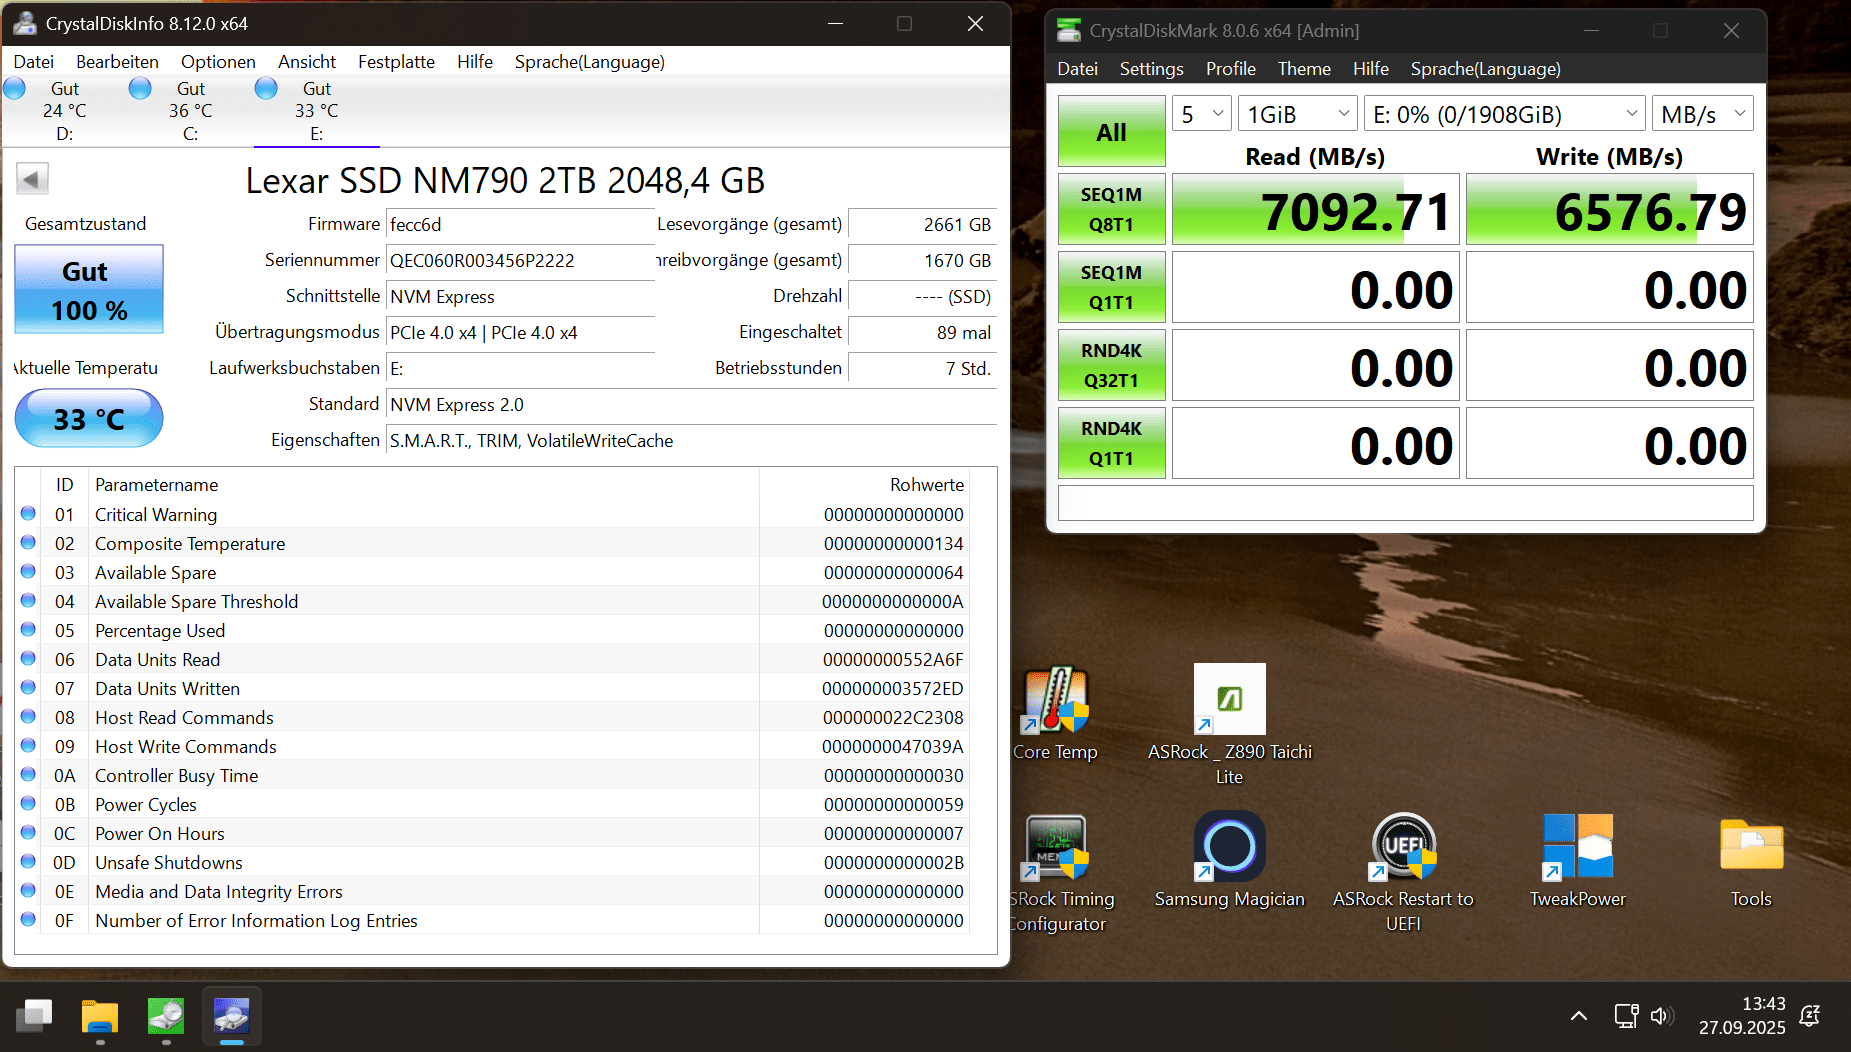1851x1052 pixels.
Task: Click Critical Warning status orb
Action: tap(28, 514)
